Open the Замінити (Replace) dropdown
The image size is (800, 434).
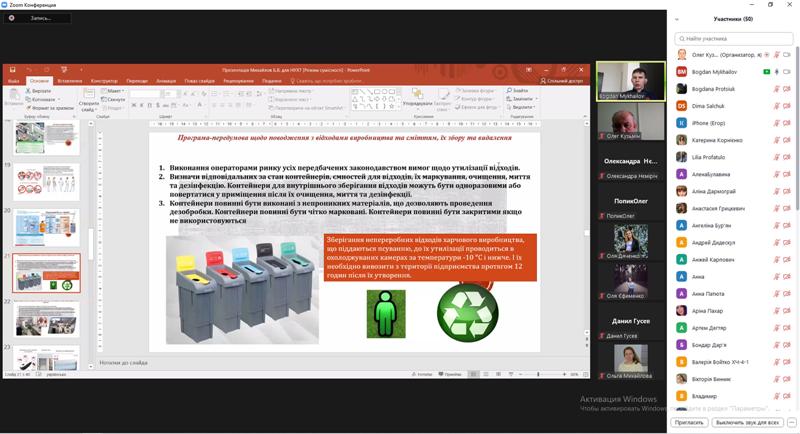tap(522, 99)
